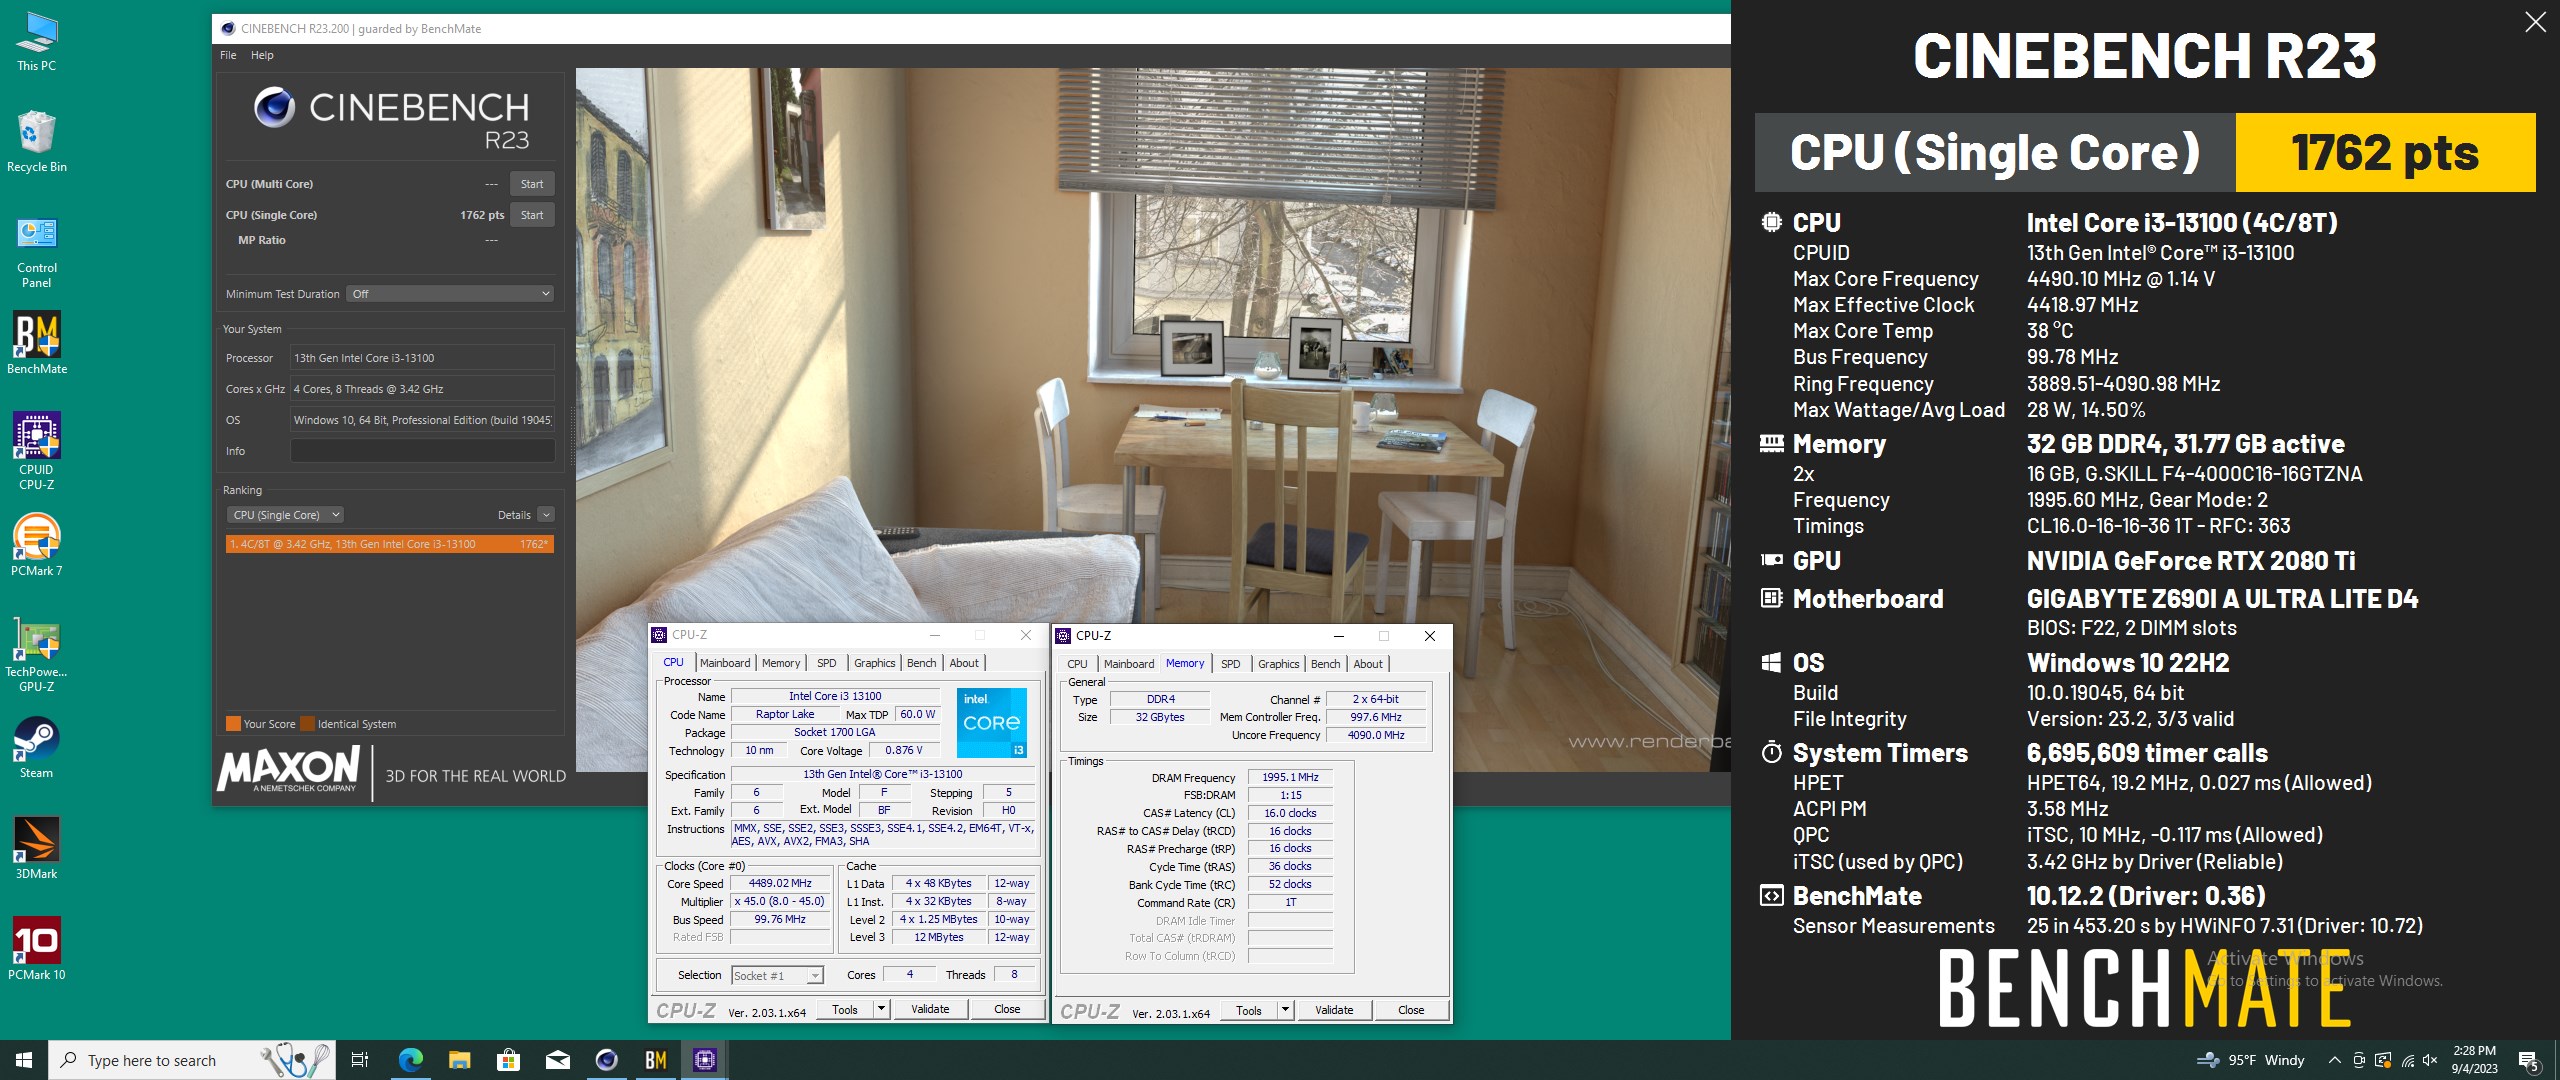2560x1080 pixels.
Task: Open the CPU (Single Core) ranking dropdown
Action: pos(286,515)
